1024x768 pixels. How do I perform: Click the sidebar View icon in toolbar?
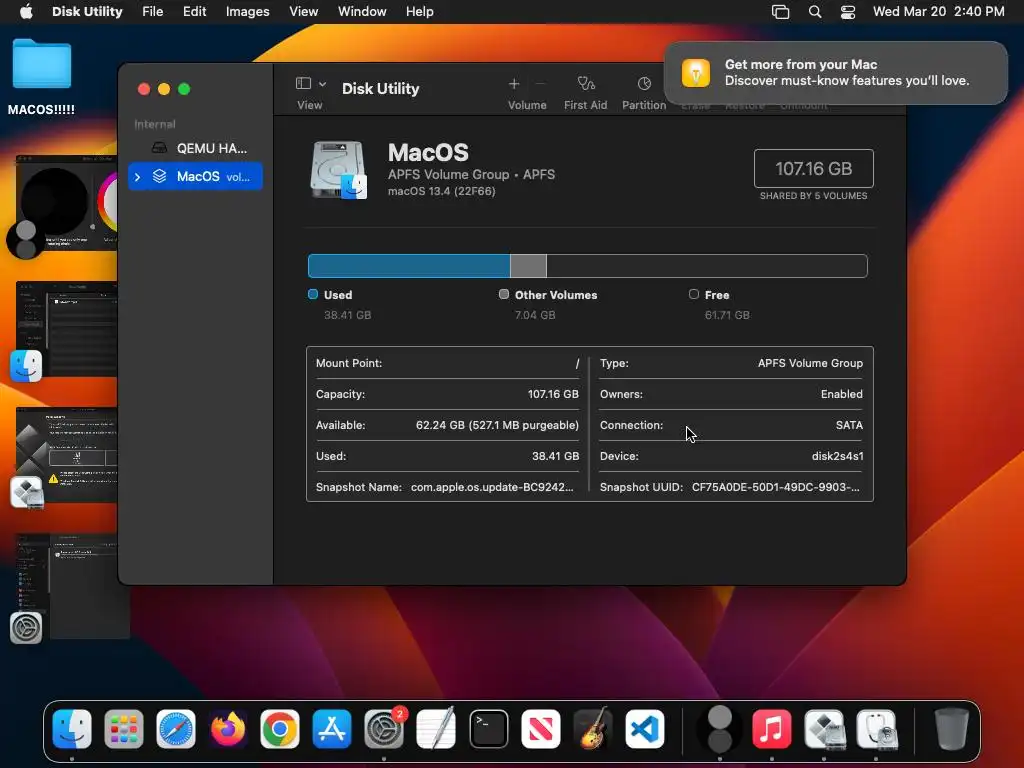(303, 84)
